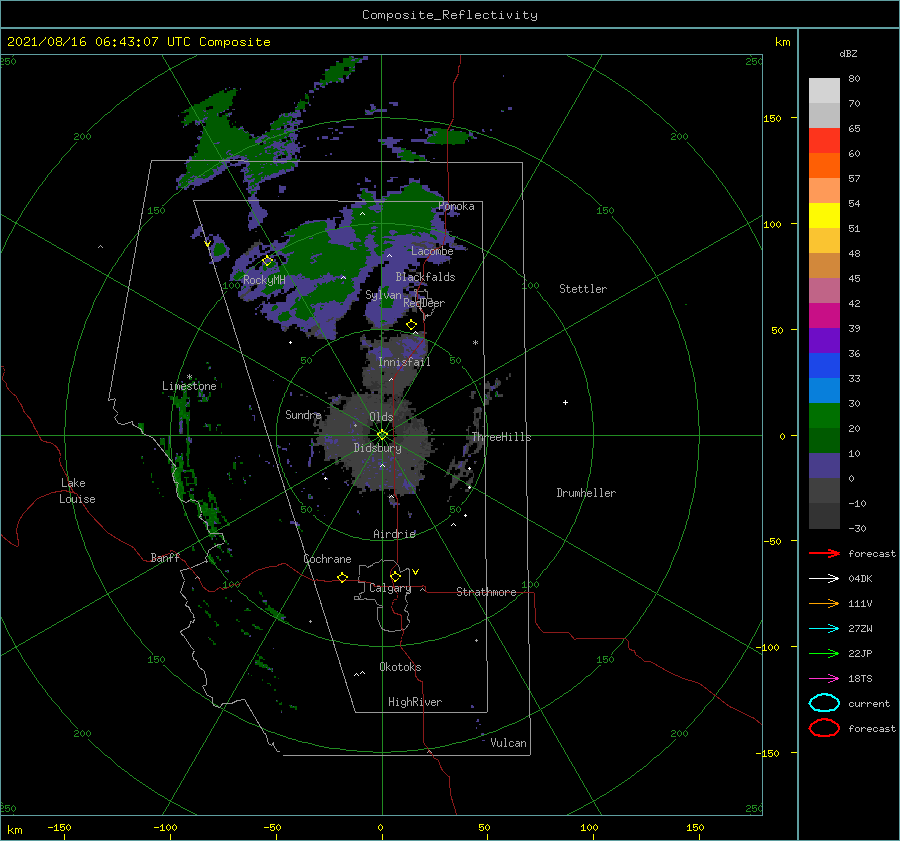This screenshot has height=841, width=900.
Task: Click the orange 111V arrow in the legend
Action: tap(824, 603)
